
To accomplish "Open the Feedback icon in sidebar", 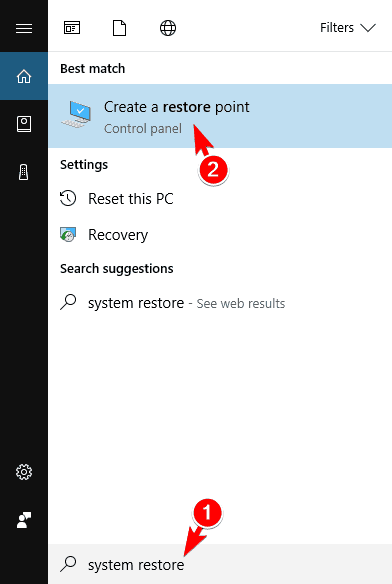I will [x=24, y=520].
